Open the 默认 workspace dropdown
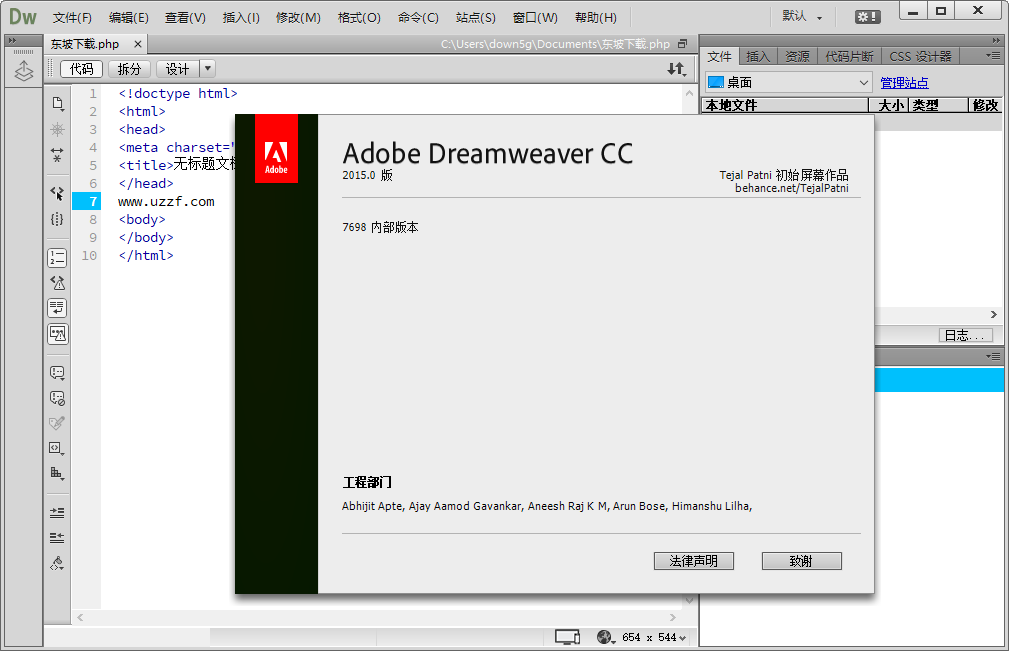 click(x=802, y=17)
